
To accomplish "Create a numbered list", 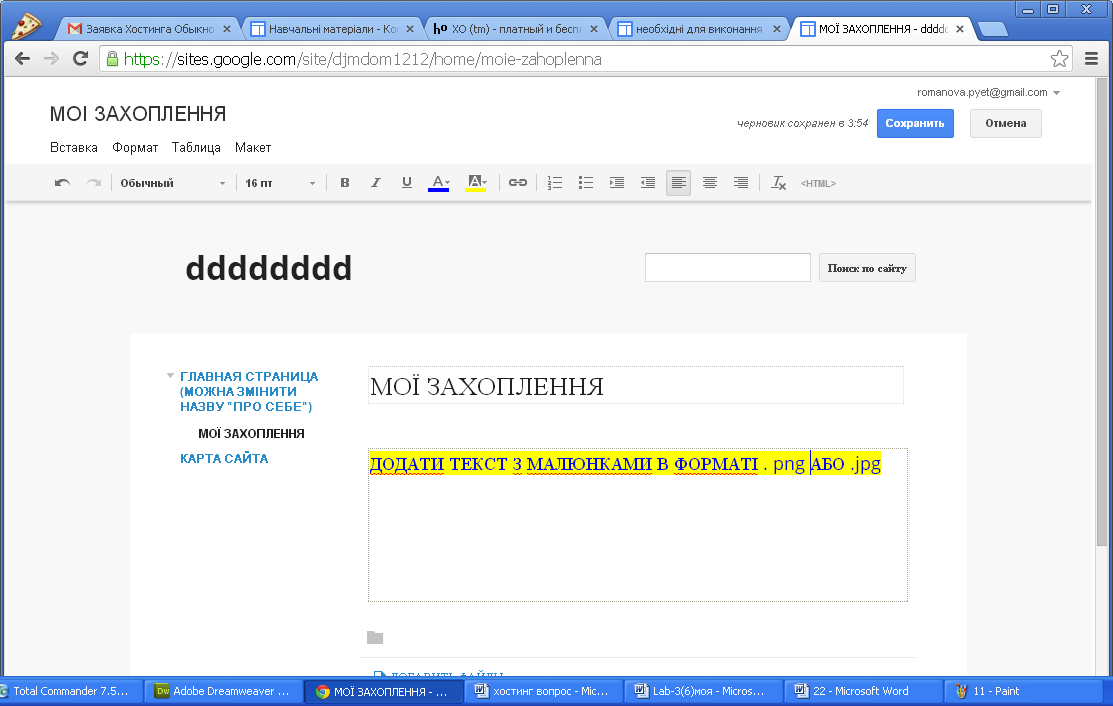I will tap(555, 183).
